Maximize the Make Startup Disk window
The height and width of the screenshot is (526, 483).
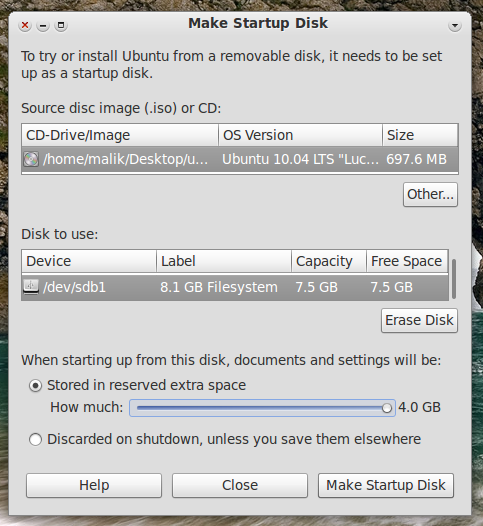pyautogui.click(x=61, y=25)
